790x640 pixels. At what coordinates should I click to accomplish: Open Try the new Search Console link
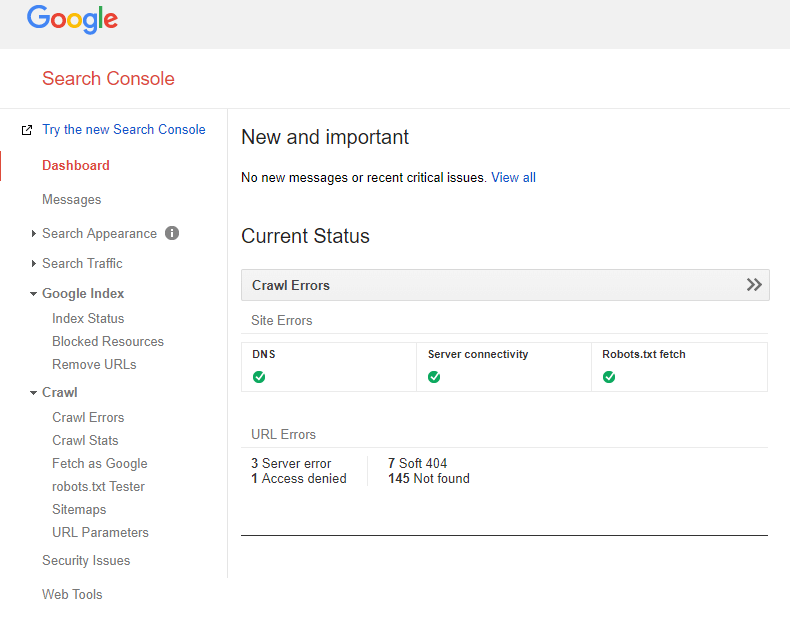tap(123, 130)
